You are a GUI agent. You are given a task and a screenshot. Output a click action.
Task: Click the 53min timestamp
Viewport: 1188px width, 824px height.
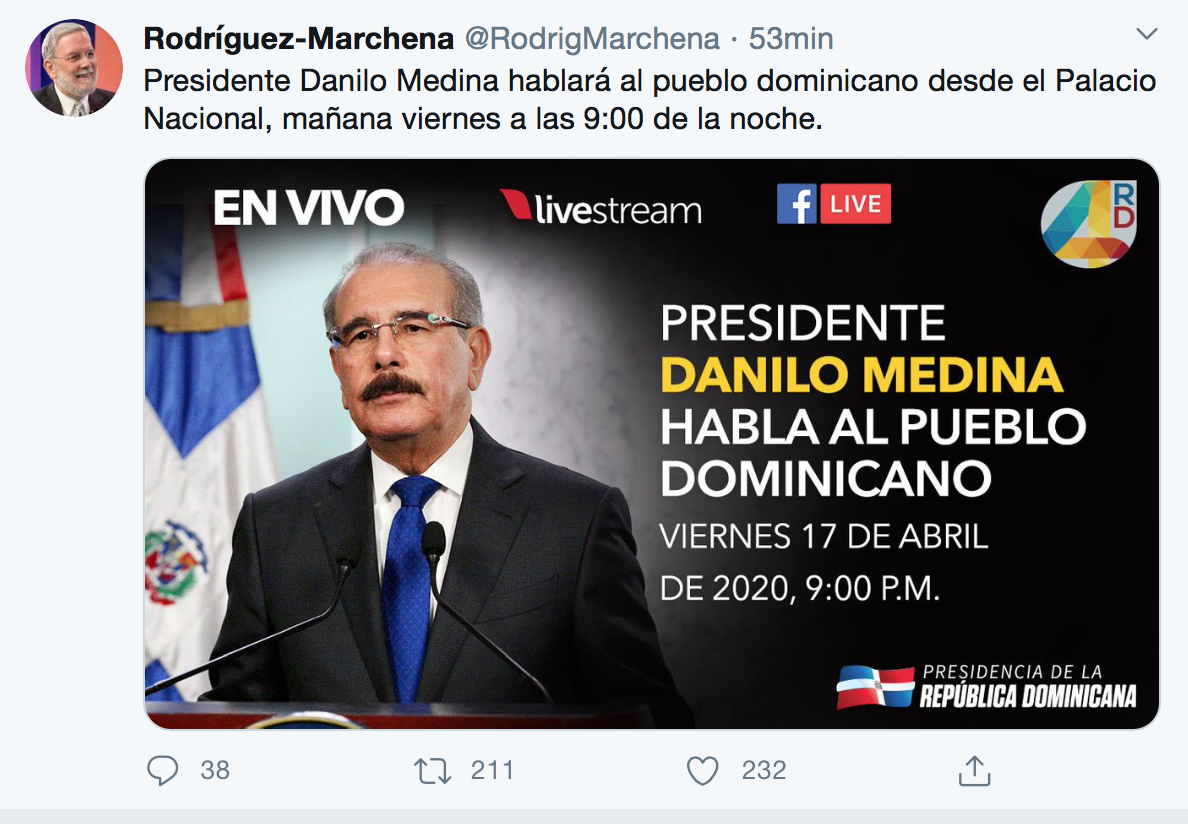791,39
